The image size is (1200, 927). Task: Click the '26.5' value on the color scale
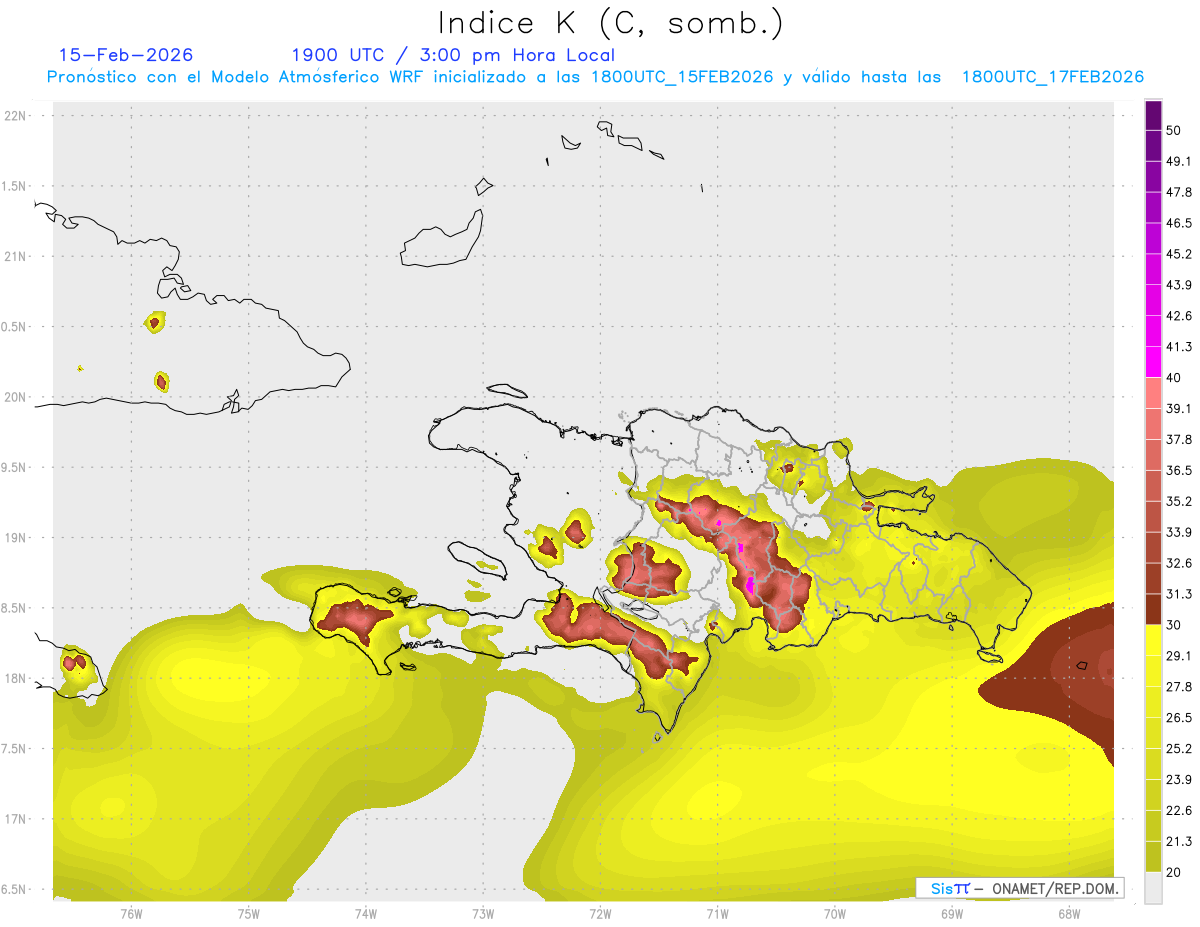[1178, 718]
